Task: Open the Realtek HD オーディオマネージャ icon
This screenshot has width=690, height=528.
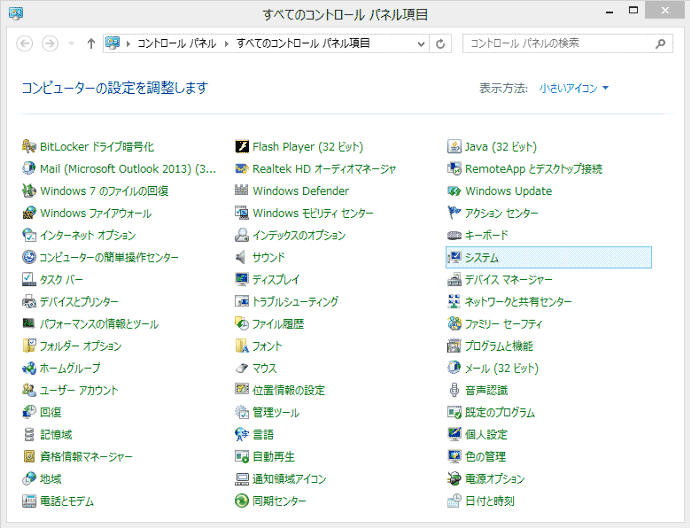Action: pyautogui.click(x=242, y=169)
